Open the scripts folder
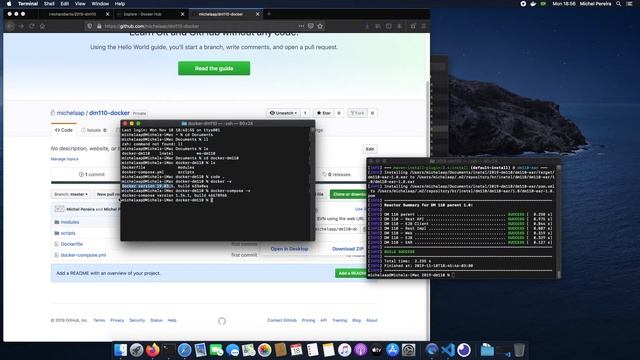 click(68, 233)
